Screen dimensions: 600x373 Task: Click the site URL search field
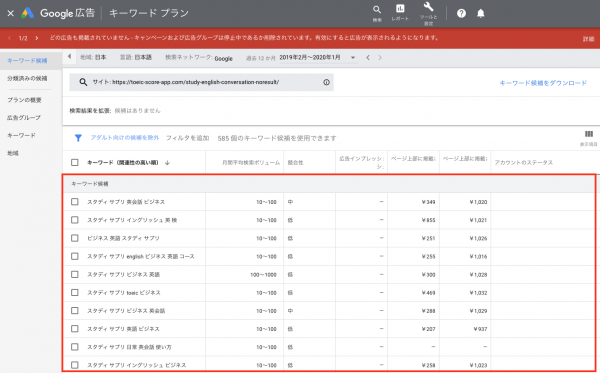[x=201, y=82]
